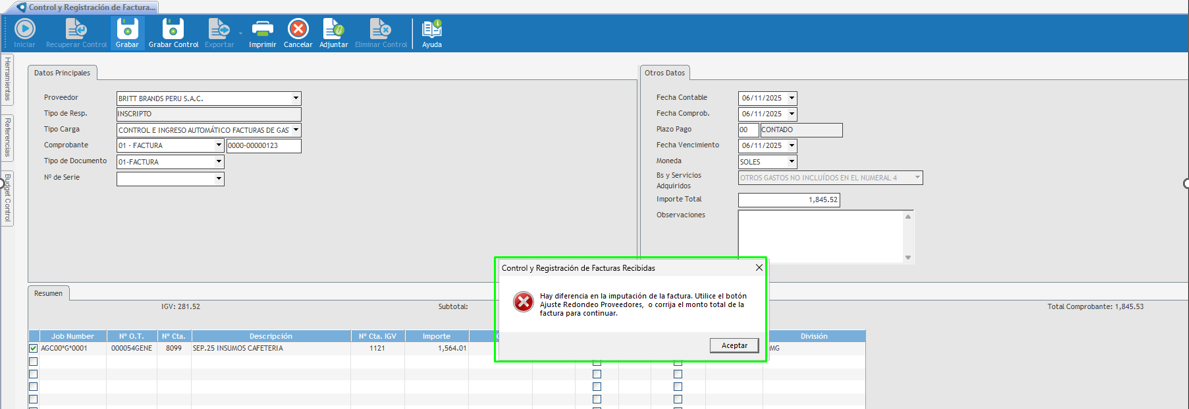Switch to the Otros Datos tab
Screen dimensions: 1189x409
(664, 73)
